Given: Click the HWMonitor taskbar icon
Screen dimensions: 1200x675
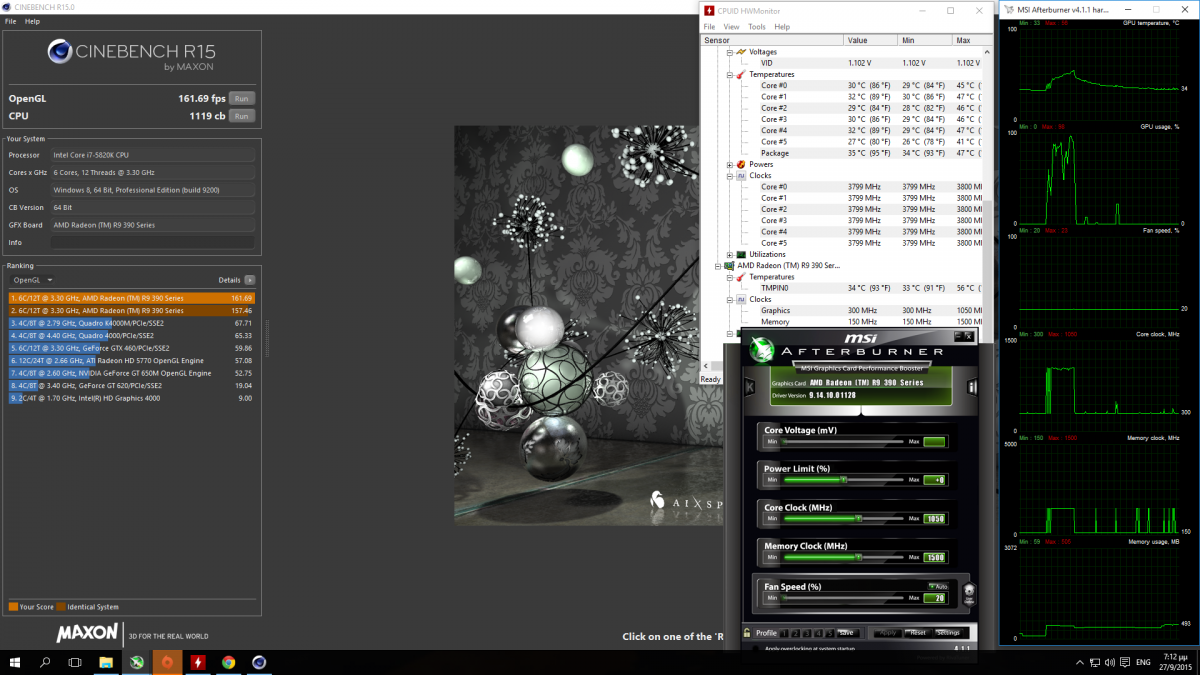Looking at the screenshot, I should [198, 662].
